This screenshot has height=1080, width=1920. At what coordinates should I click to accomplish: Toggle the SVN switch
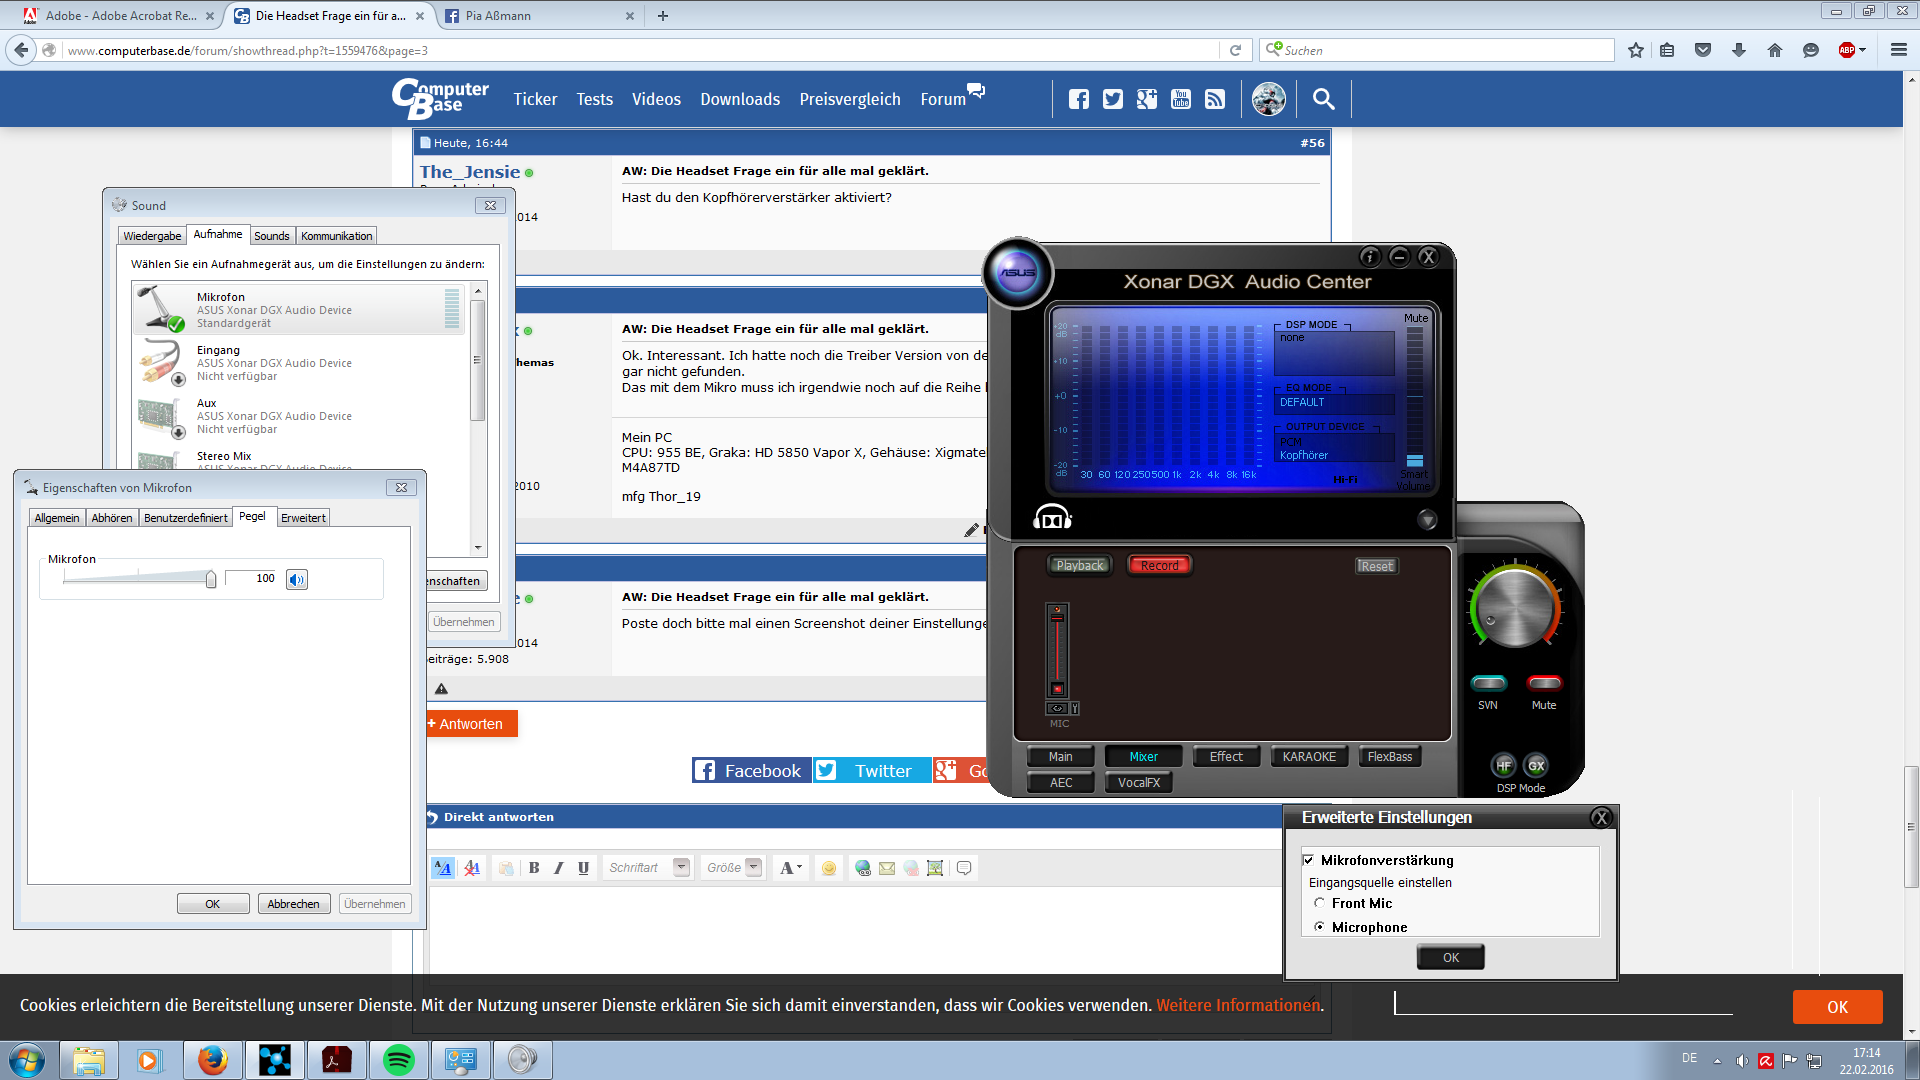1488,683
